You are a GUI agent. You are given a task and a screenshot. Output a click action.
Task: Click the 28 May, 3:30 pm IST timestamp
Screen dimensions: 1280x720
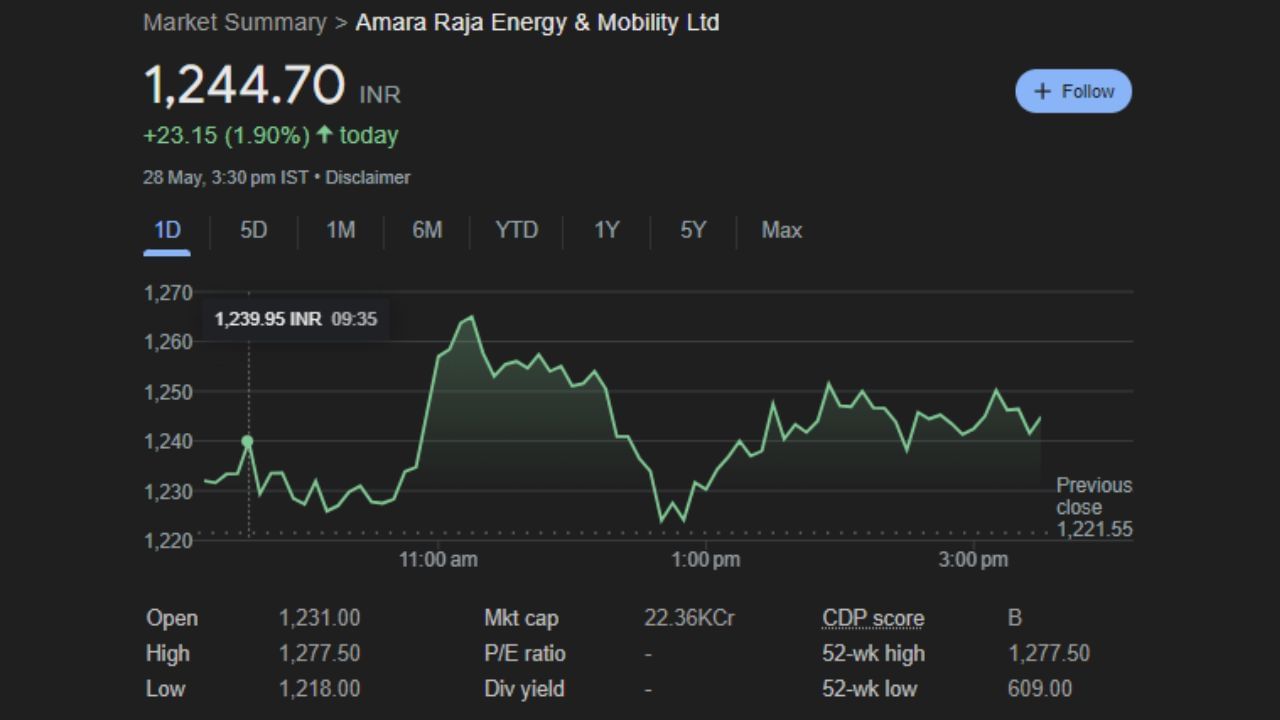226,177
